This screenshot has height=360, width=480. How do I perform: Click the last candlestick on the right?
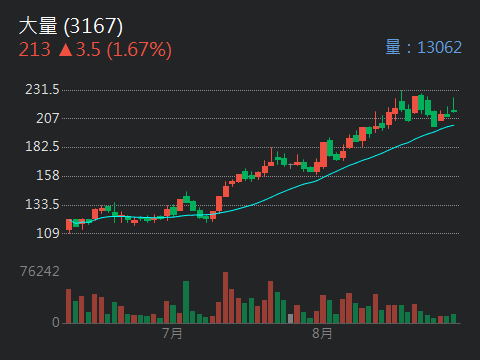pyautogui.click(x=453, y=105)
